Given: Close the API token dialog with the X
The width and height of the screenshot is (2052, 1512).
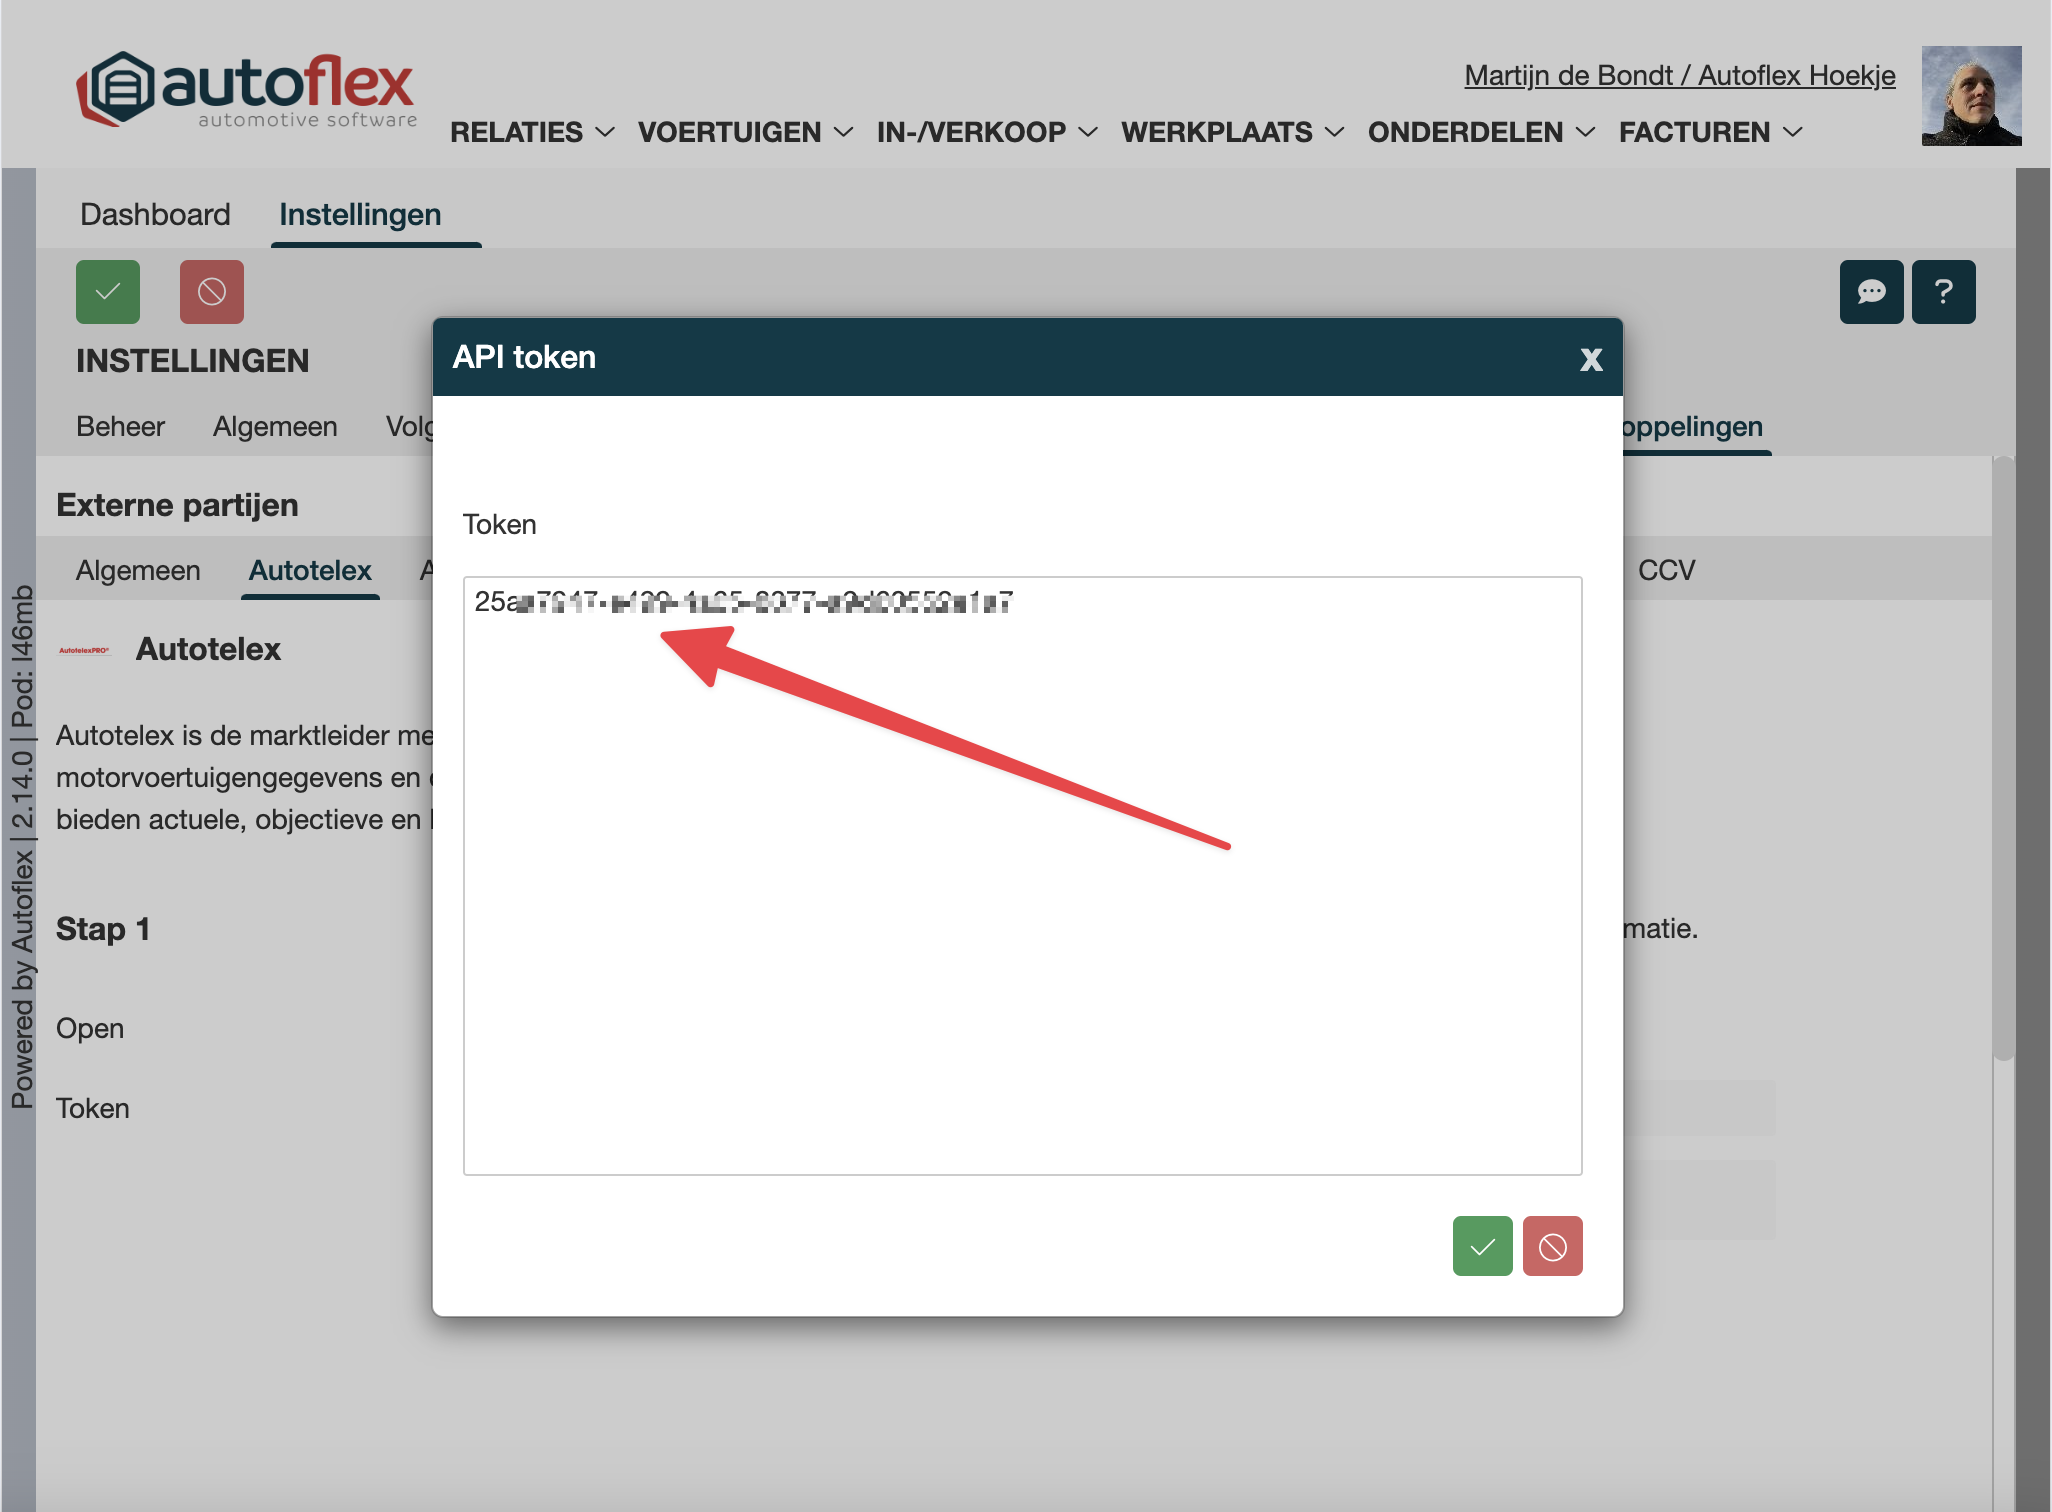Looking at the screenshot, I should tap(1591, 359).
